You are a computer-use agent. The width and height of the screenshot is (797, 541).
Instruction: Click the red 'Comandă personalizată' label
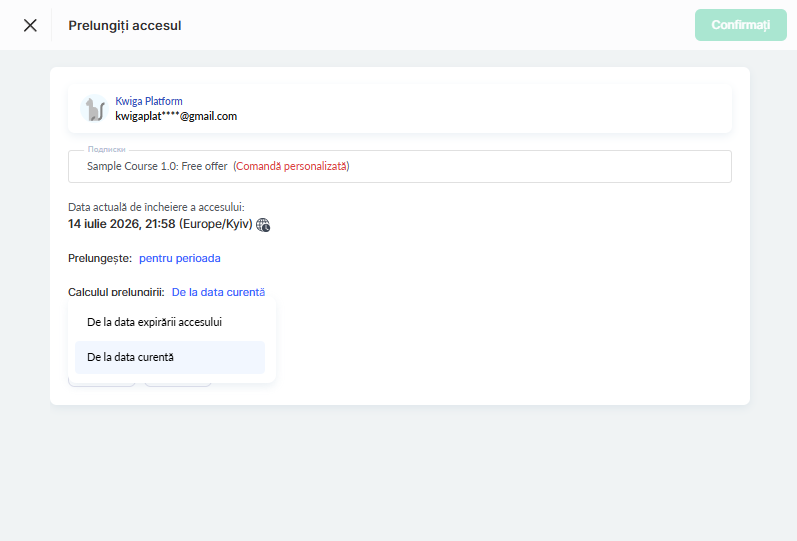[292, 166]
